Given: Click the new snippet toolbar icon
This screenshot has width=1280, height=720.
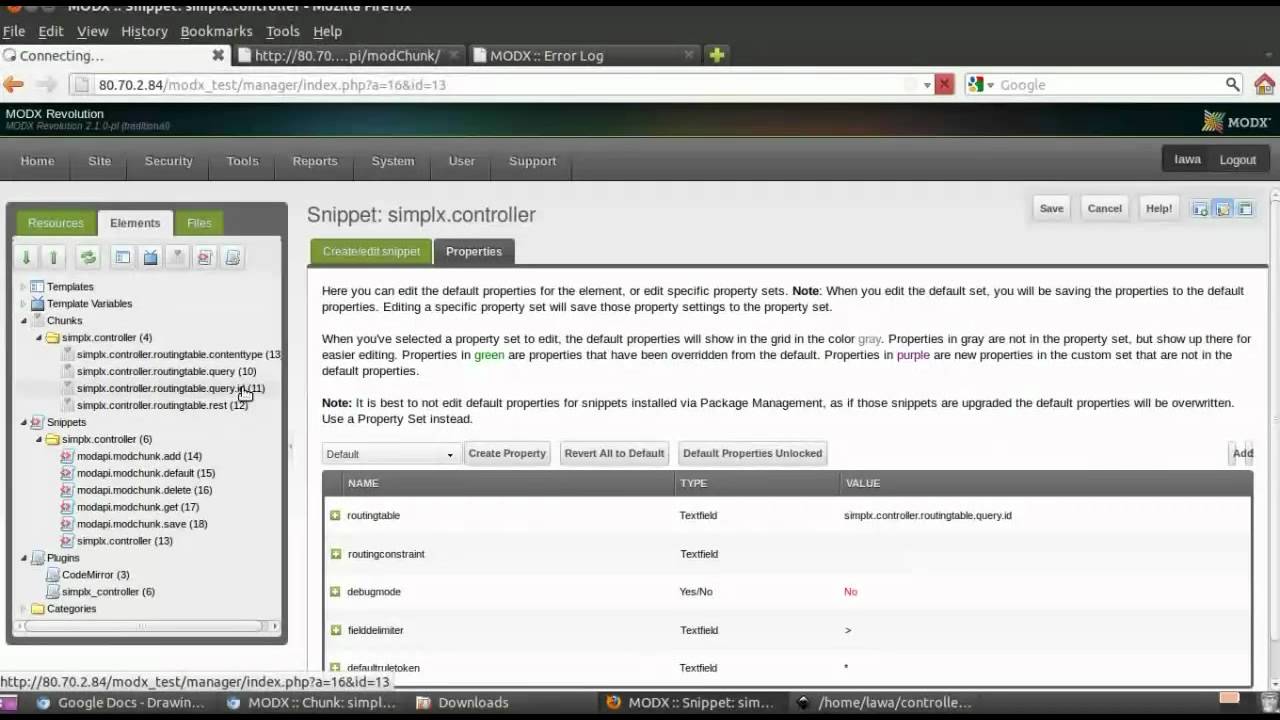Looking at the screenshot, I should pyautogui.click(x=205, y=257).
